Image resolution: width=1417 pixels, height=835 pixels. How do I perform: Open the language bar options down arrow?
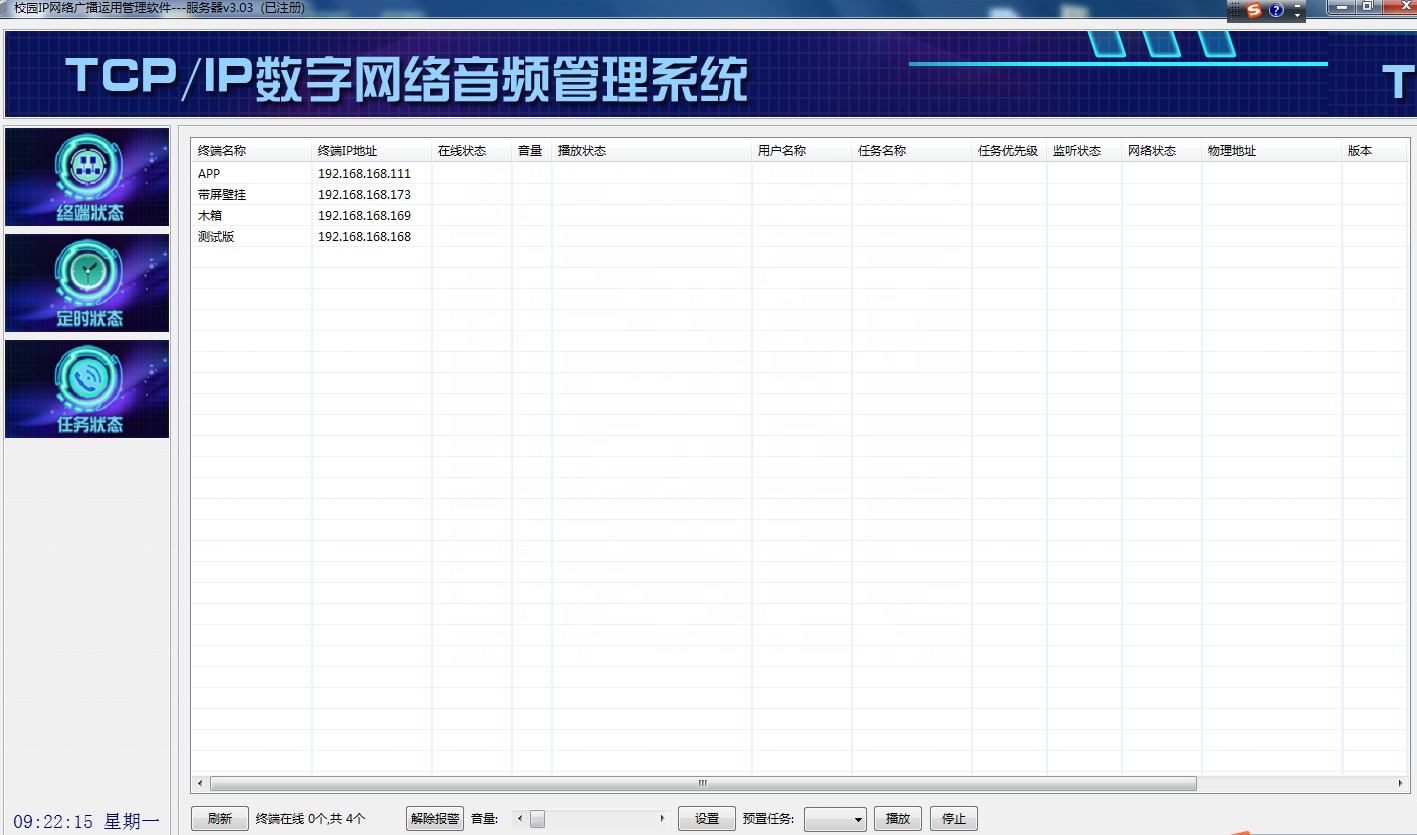pos(1298,14)
